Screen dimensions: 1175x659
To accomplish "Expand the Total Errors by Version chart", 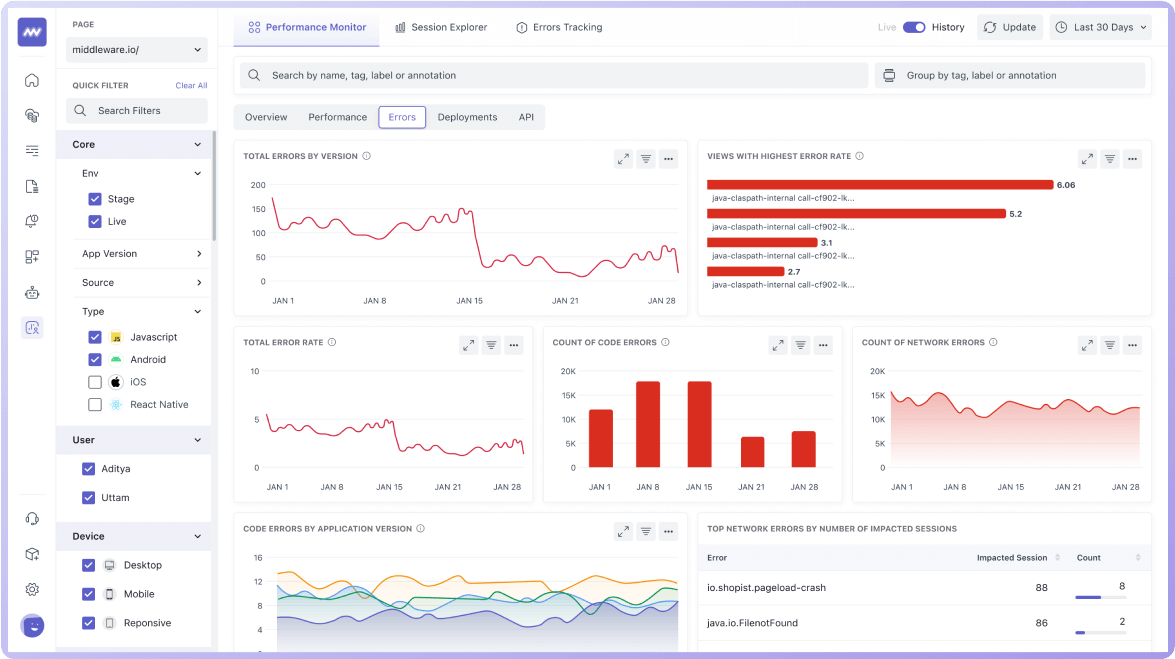I will coord(623,158).
